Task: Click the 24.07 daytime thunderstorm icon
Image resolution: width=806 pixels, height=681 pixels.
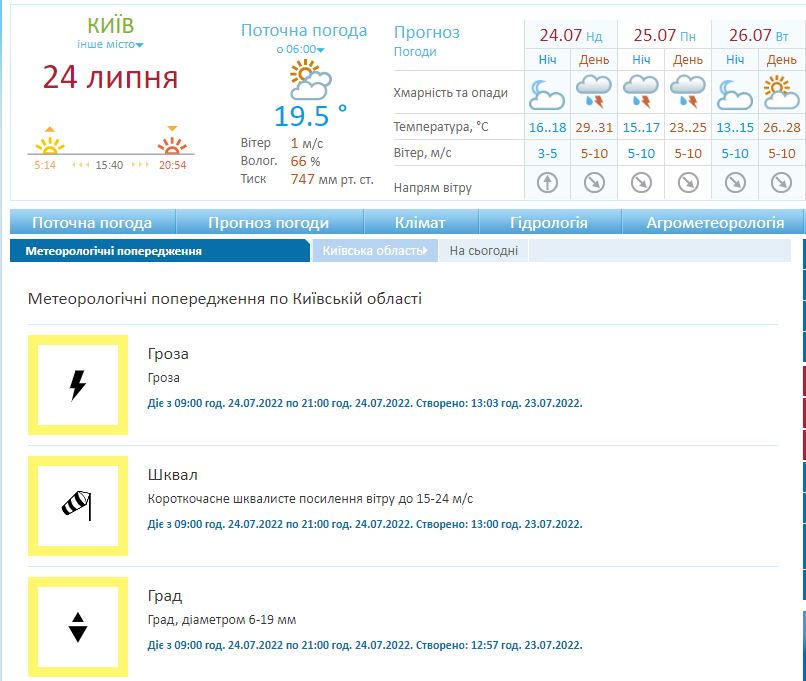Action: (594, 93)
